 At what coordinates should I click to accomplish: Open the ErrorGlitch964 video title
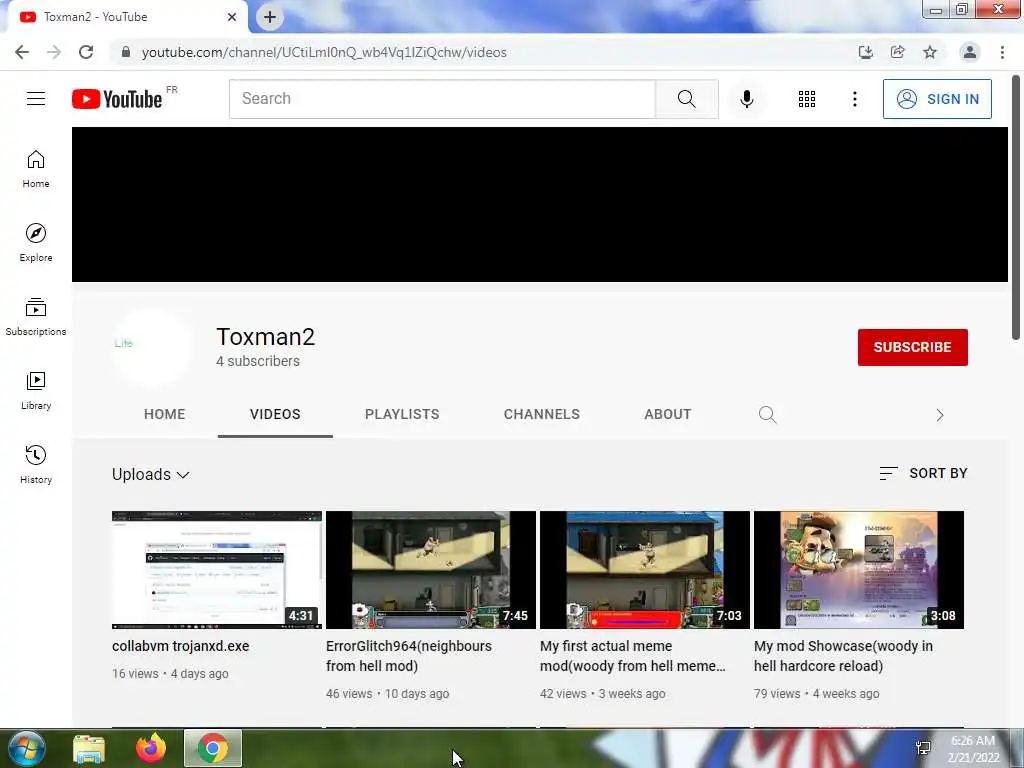click(409, 656)
